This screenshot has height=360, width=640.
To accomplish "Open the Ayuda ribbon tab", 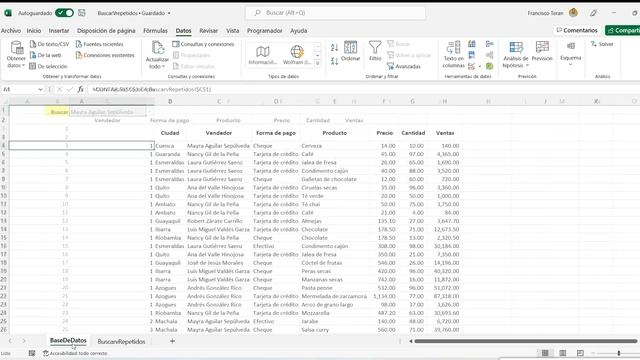I will tap(299, 31).
